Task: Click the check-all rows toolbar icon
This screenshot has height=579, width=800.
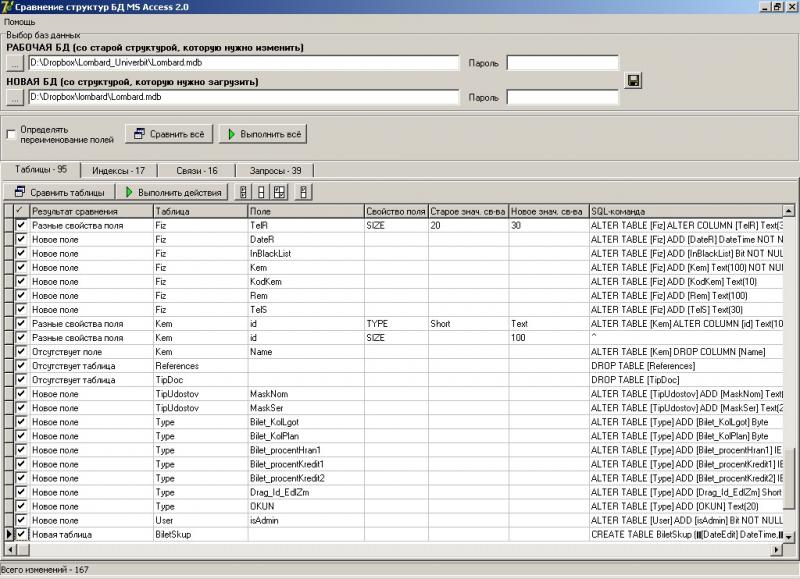Action: tap(243, 192)
